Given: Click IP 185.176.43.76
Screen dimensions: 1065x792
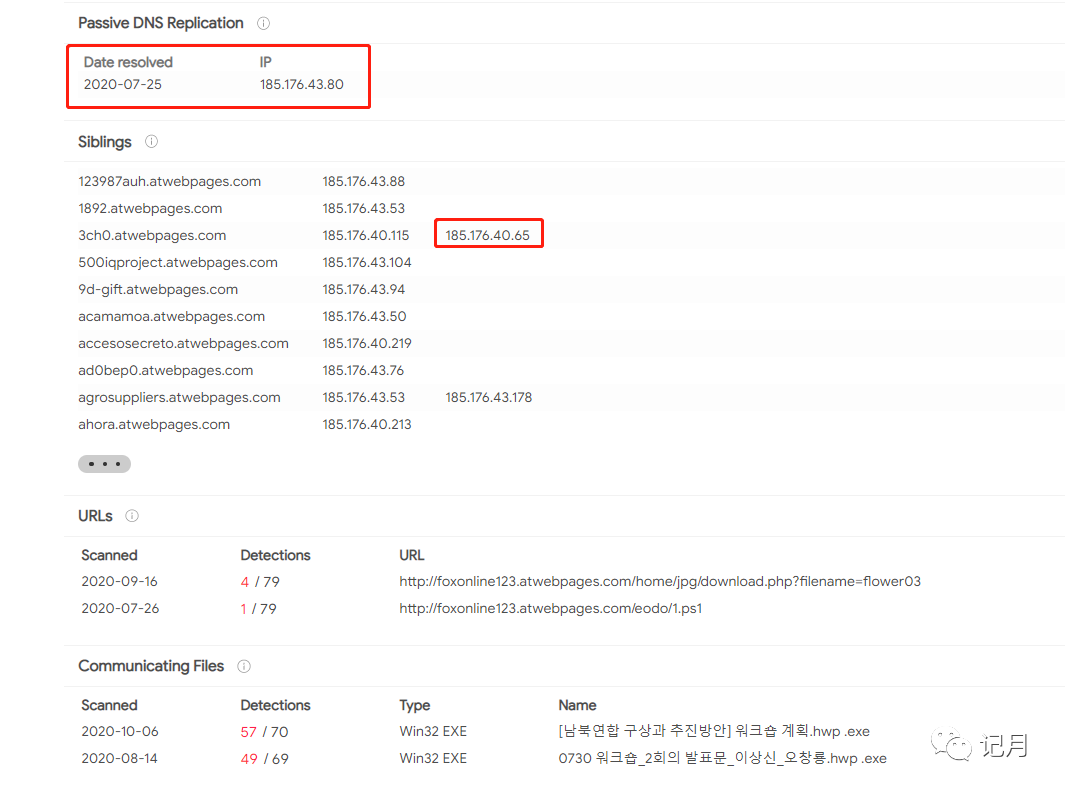Looking at the screenshot, I should (363, 371).
